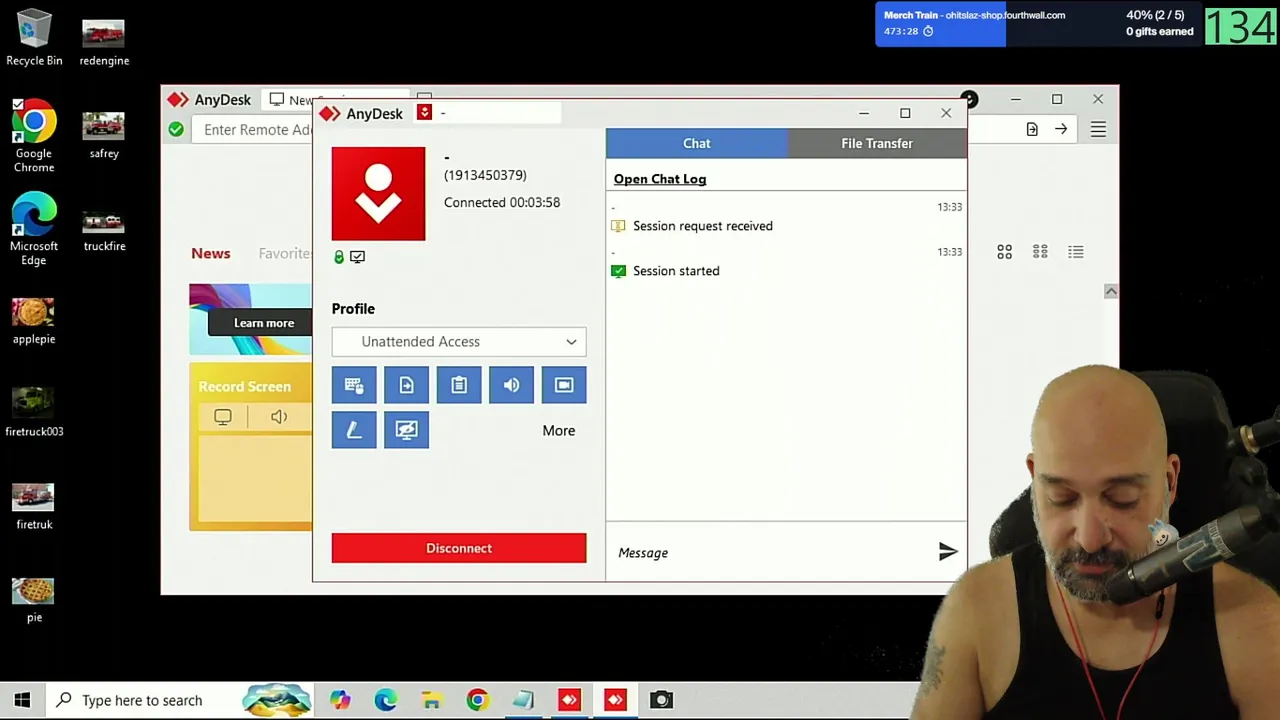Select applepie desktop file
The height and width of the screenshot is (720, 1280).
(34, 321)
